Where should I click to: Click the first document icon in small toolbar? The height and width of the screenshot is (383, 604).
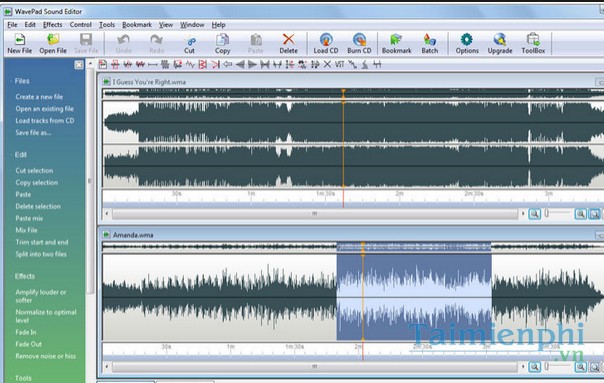(103, 64)
